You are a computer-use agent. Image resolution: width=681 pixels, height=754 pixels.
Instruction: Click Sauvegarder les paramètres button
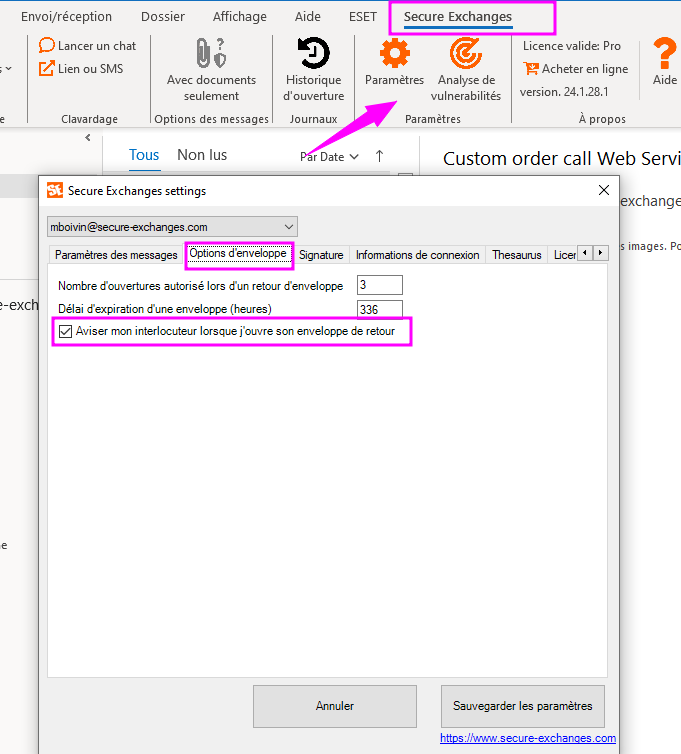522,706
